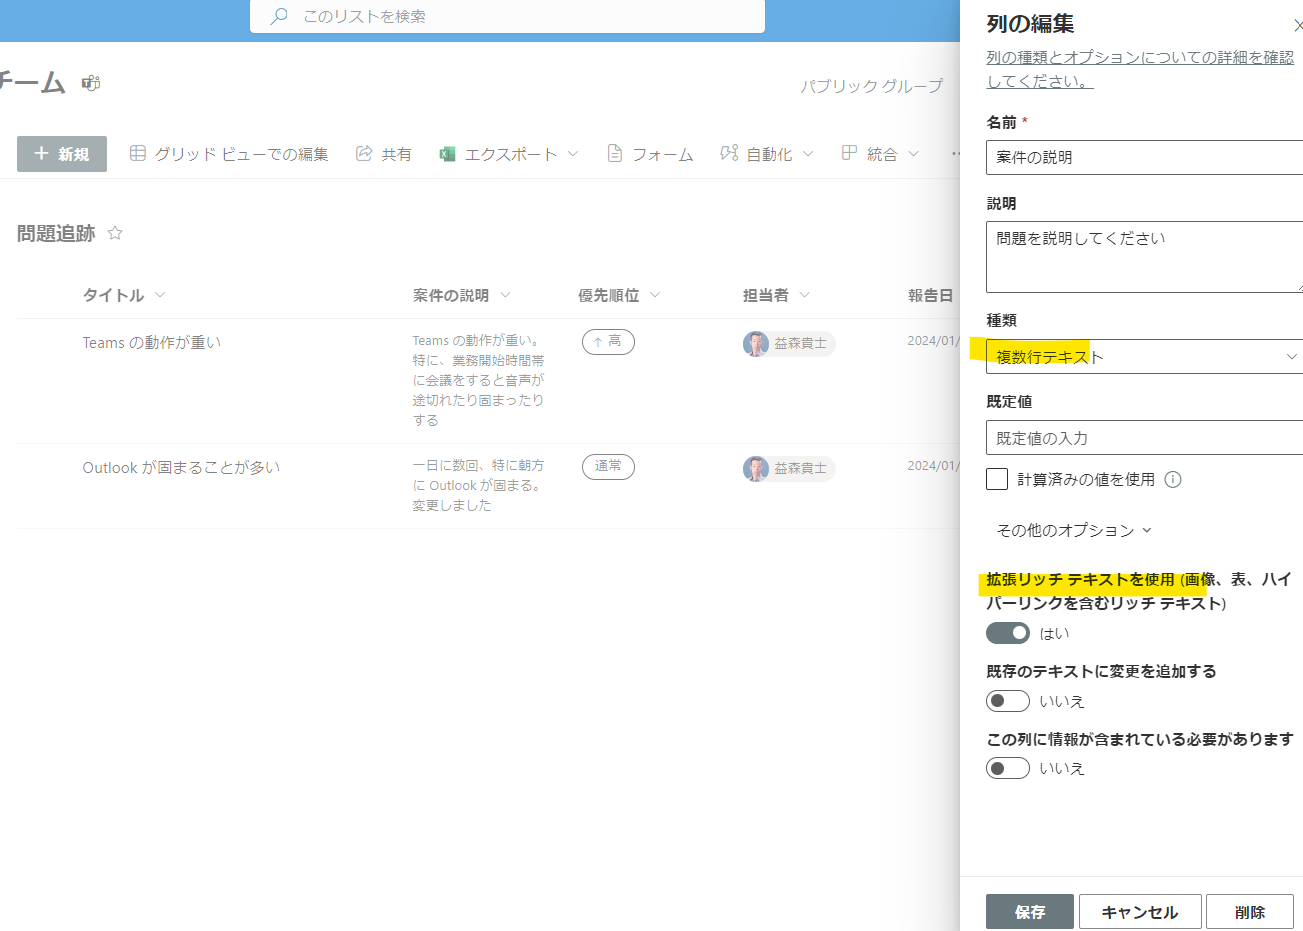Favorite the 問題追跡 list star

(x=115, y=233)
